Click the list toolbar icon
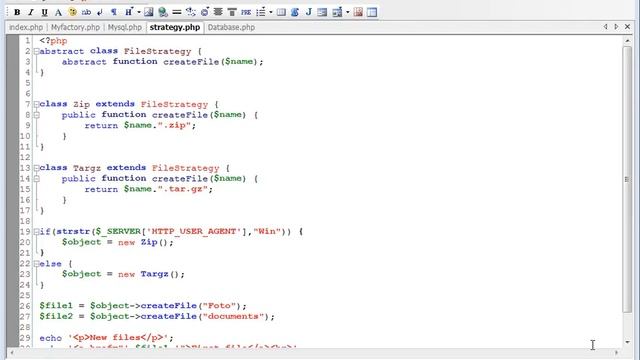Screen dimensions: 640x360 click(x=261, y=12)
